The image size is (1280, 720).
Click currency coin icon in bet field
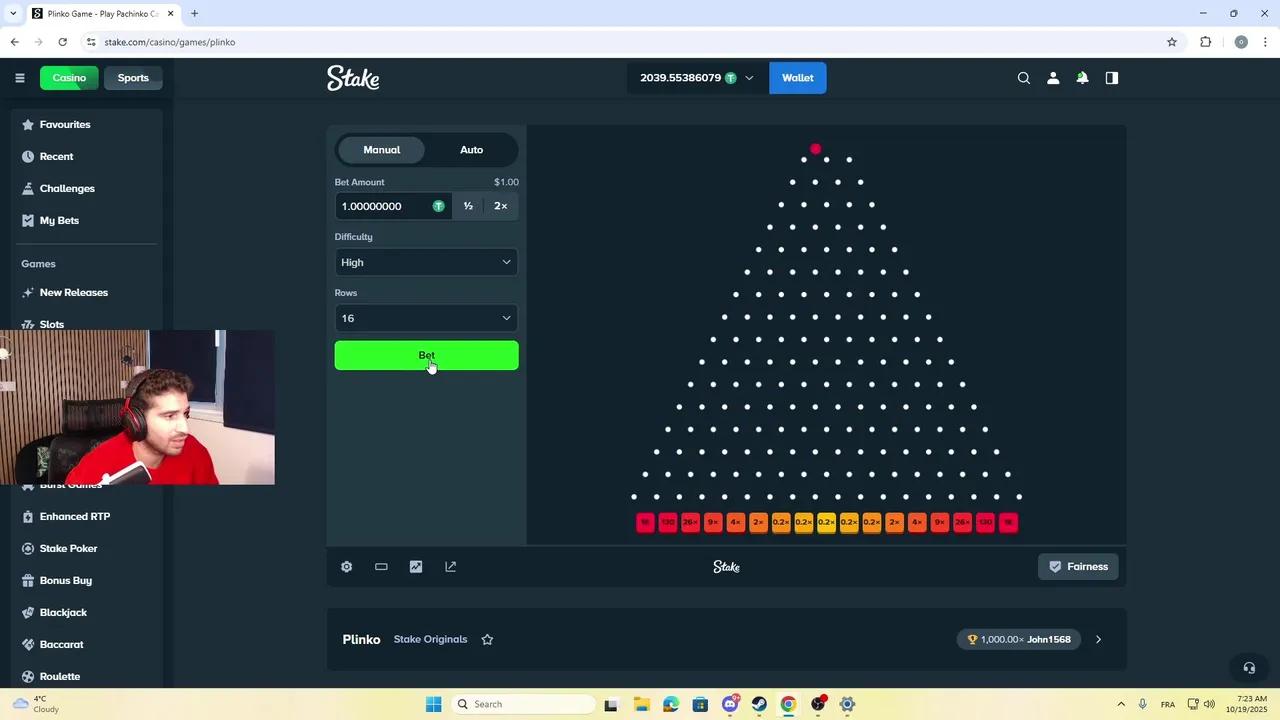pyautogui.click(x=438, y=206)
